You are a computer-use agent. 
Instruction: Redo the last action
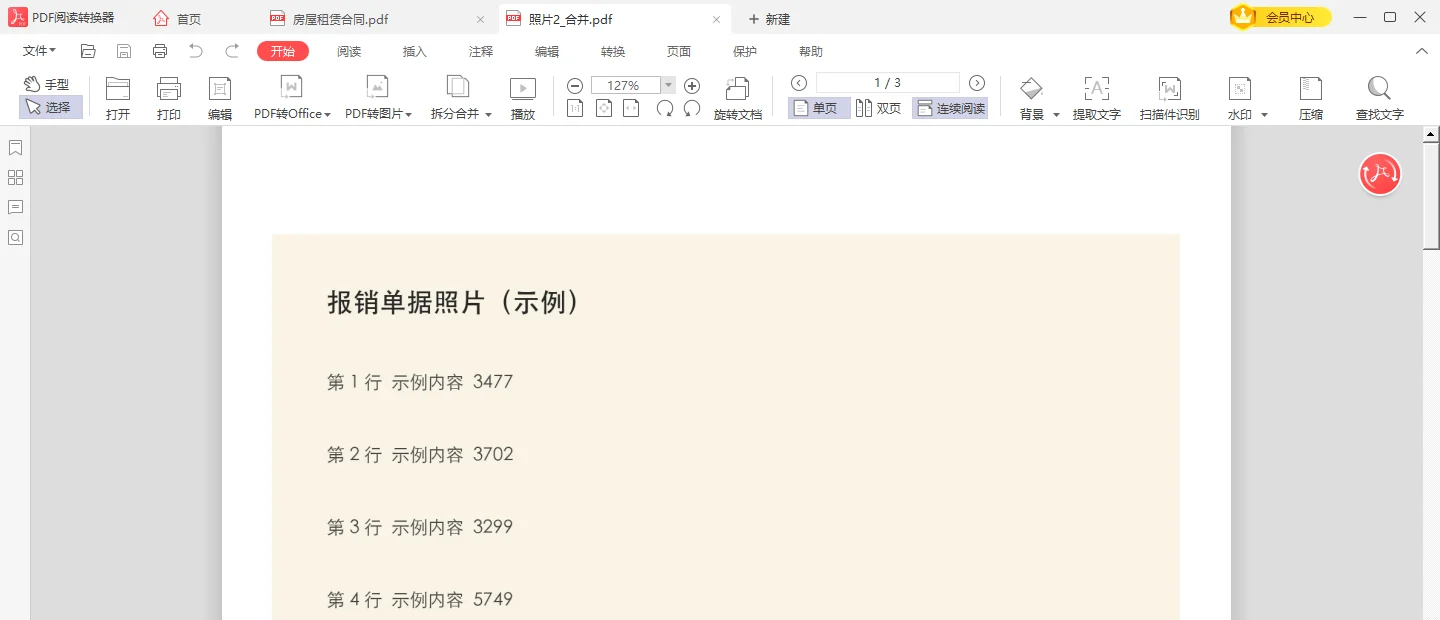coord(232,51)
